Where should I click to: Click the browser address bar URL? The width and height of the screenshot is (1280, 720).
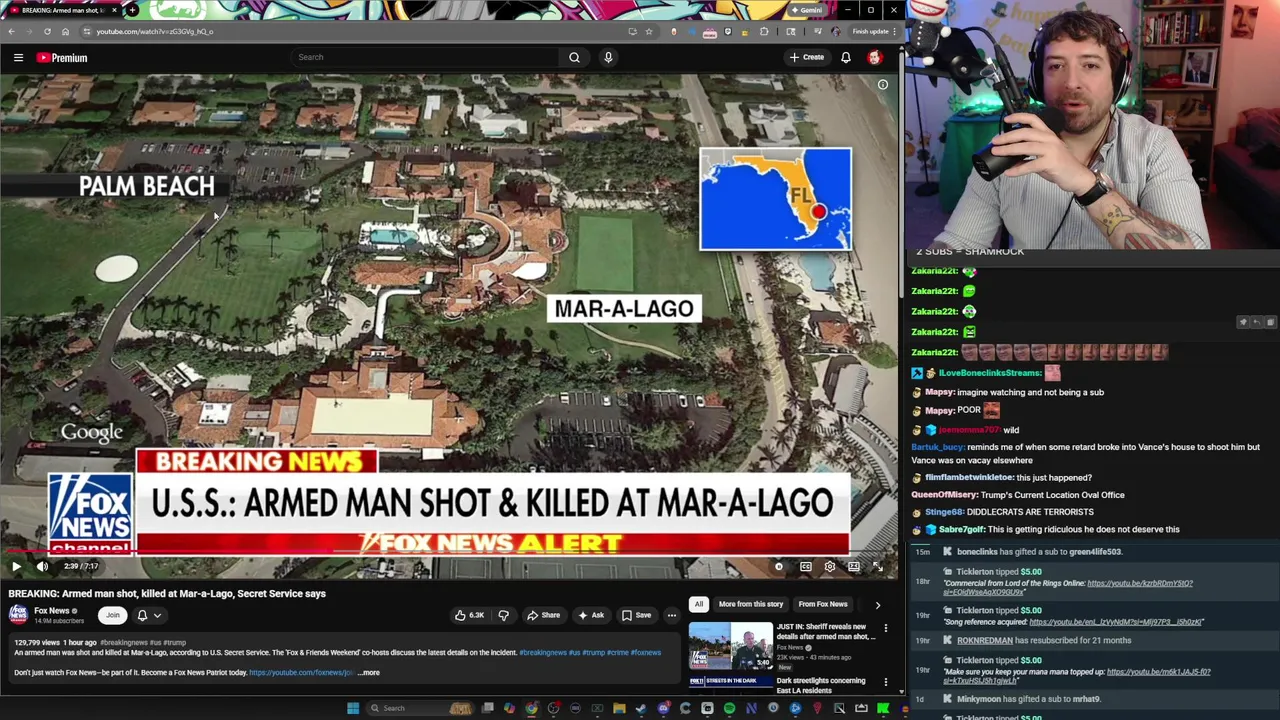155,31
